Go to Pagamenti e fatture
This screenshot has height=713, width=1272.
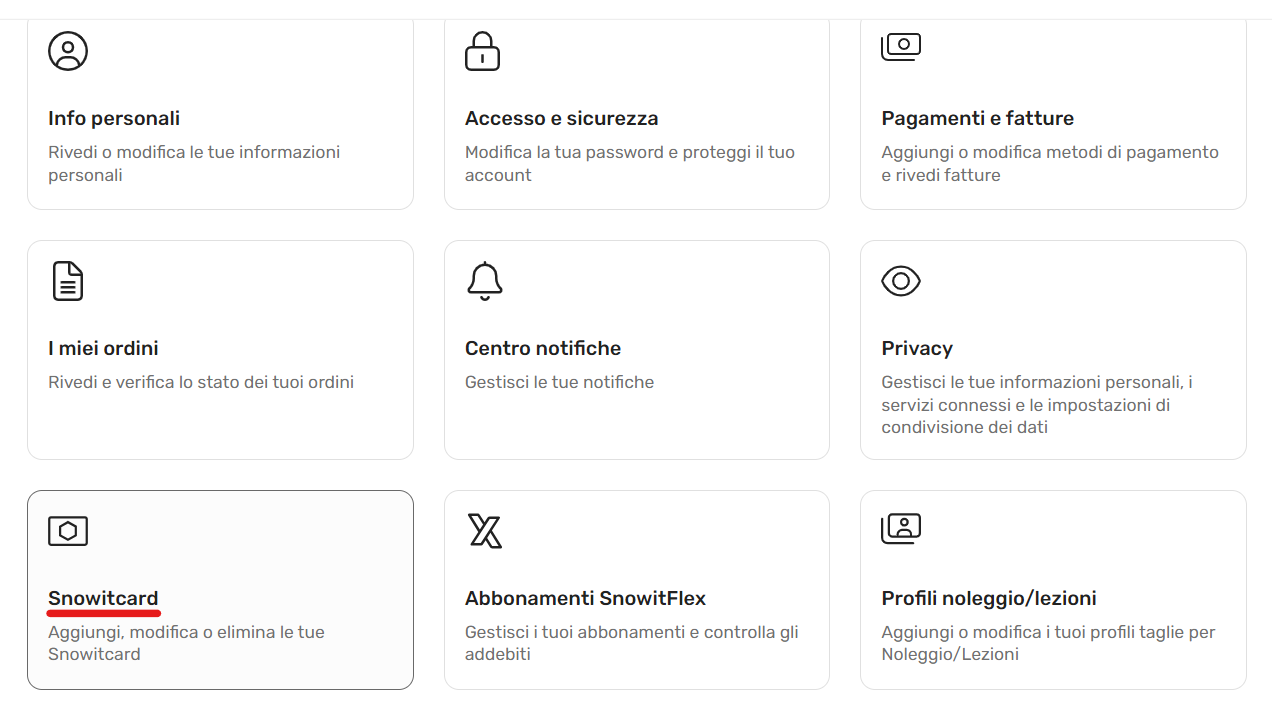[x=977, y=118]
